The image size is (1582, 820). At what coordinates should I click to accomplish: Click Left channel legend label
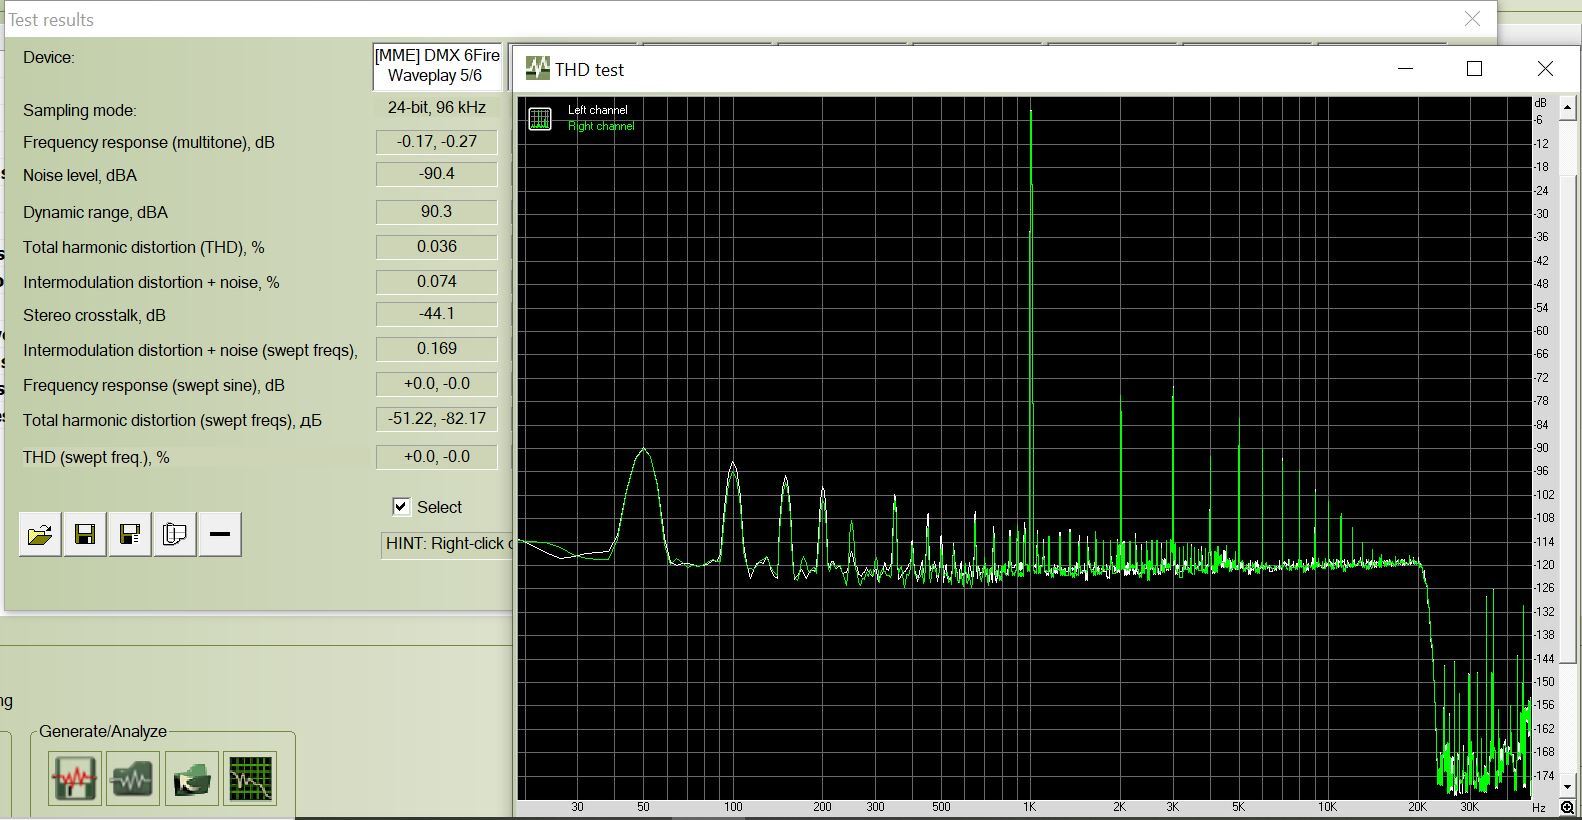(598, 110)
